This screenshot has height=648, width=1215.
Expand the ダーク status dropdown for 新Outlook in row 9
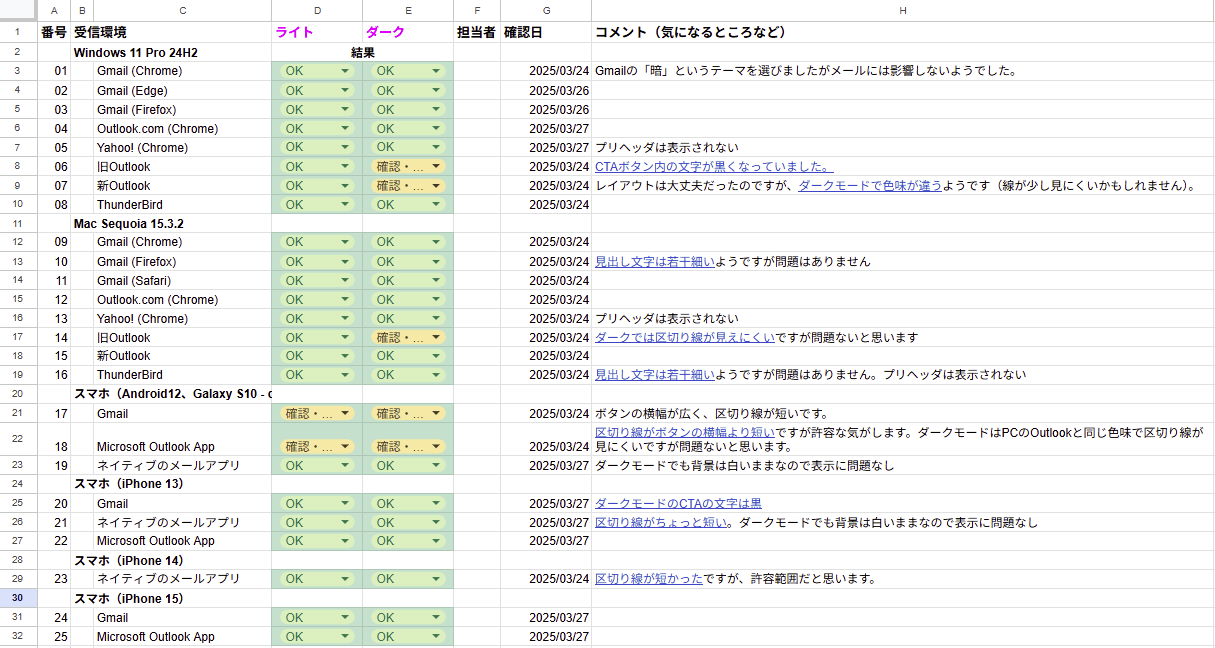(x=436, y=186)
